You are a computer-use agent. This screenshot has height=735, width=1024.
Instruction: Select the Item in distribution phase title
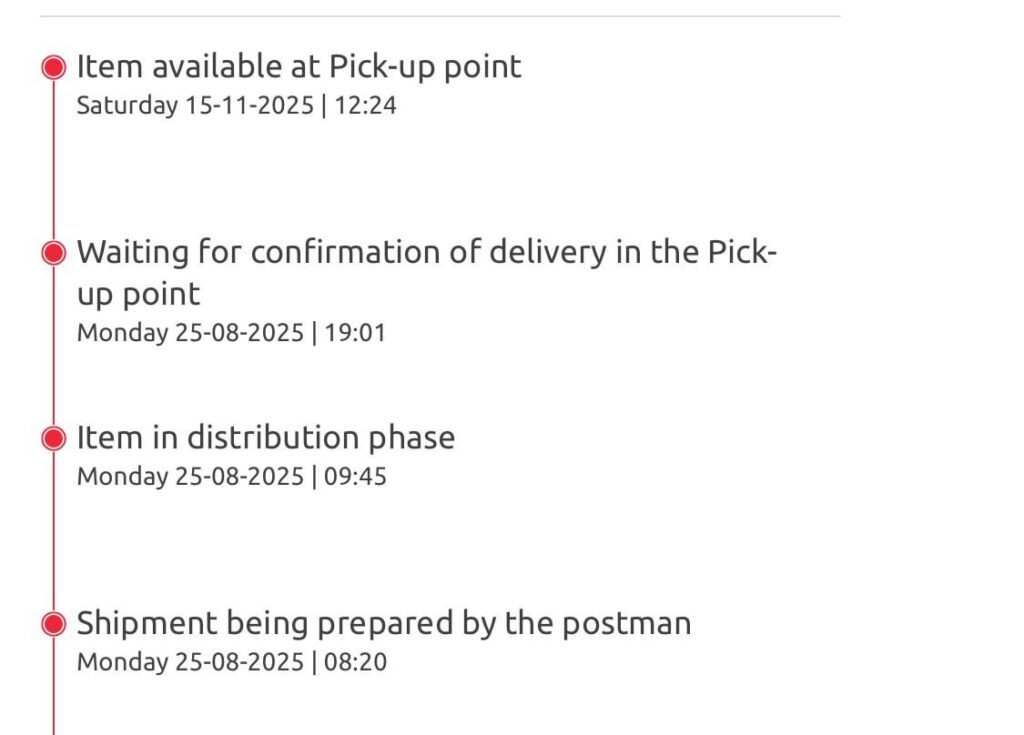point(266,438)
